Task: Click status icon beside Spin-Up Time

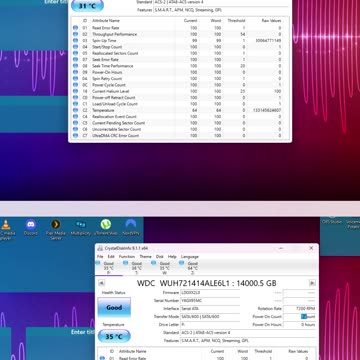Action: pyautogui.click(x=75, y=41)
